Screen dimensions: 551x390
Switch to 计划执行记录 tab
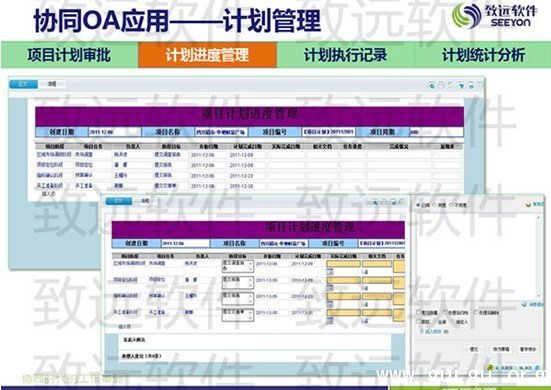[x=345, y=55]
